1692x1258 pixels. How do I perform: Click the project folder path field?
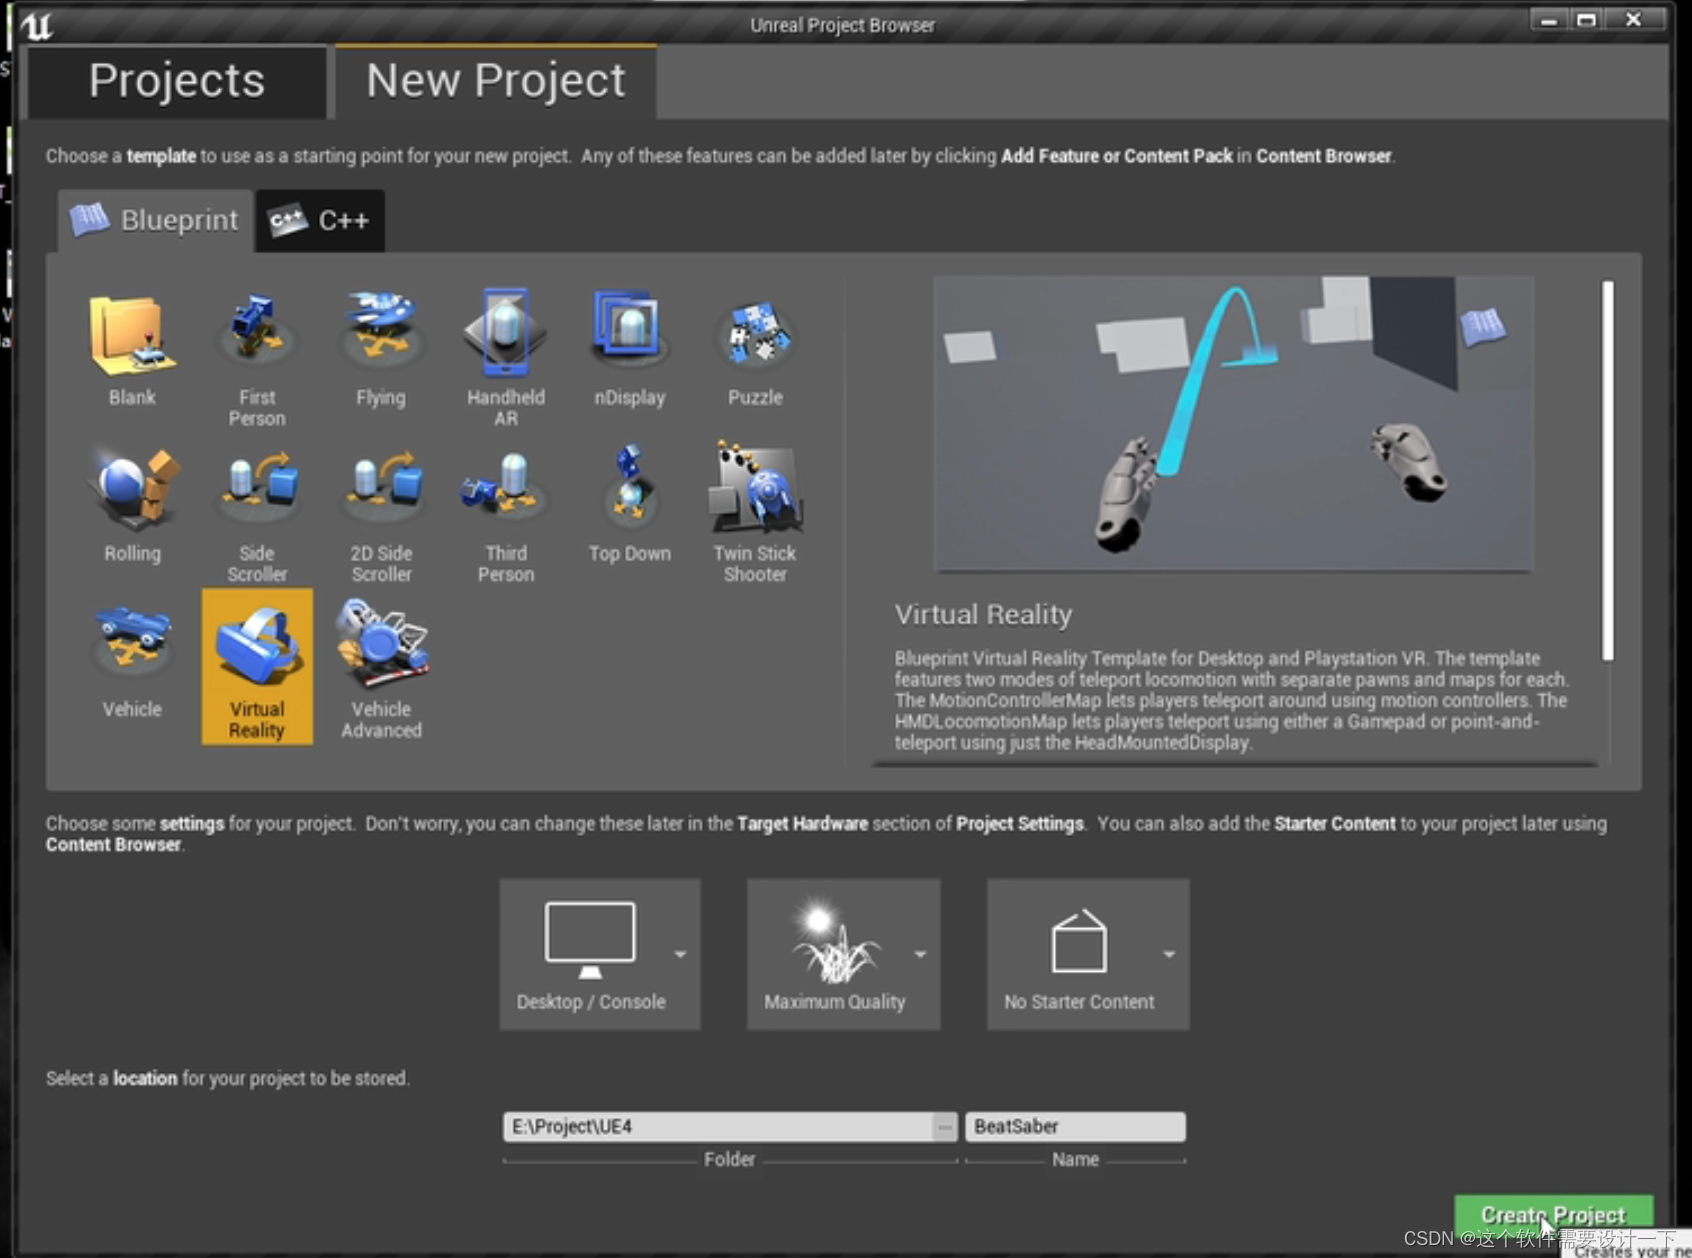[x=719, y=1127]
